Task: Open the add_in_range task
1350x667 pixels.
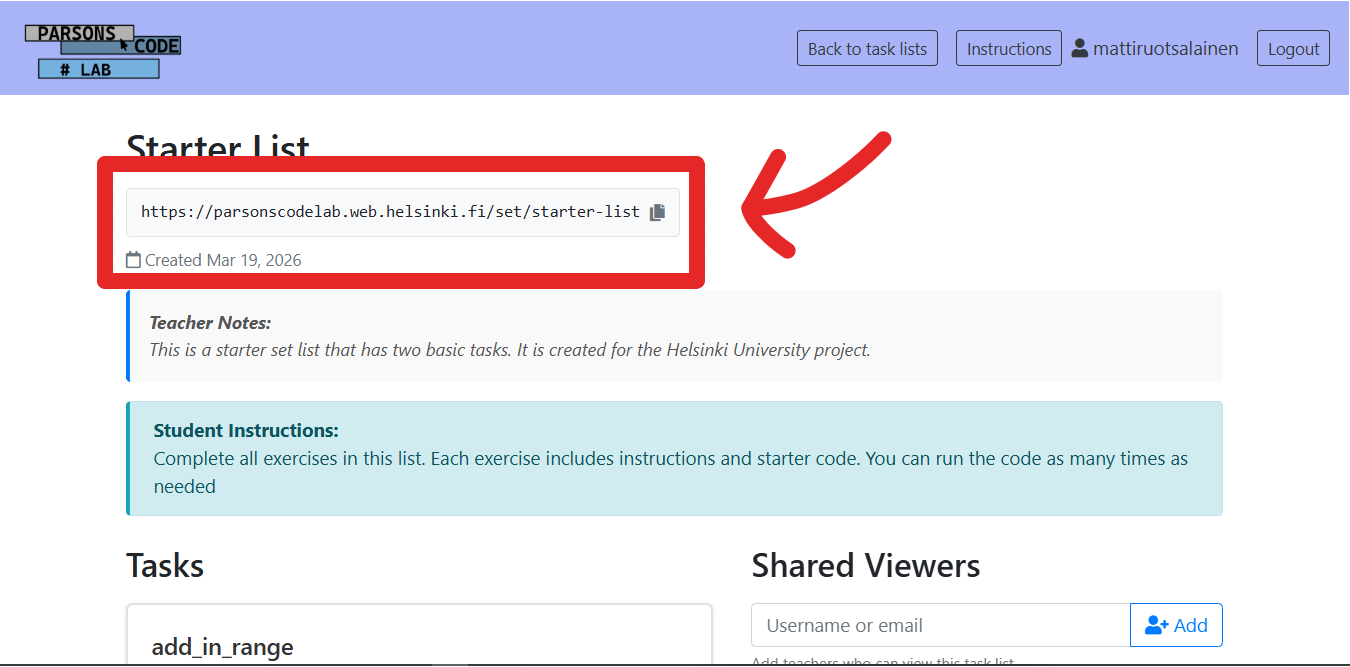Action: coord(222,647)
